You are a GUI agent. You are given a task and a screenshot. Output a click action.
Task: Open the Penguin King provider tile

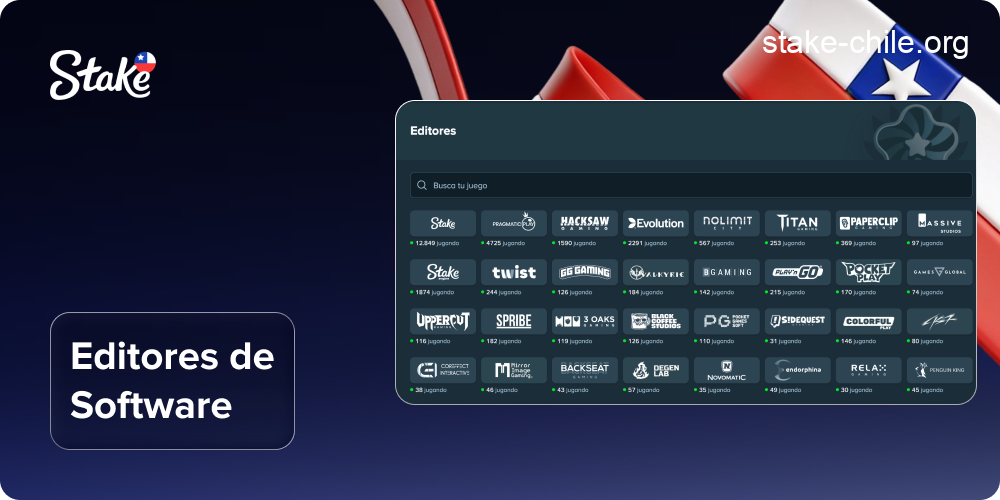pyautogui.click(x=940, y=370)
